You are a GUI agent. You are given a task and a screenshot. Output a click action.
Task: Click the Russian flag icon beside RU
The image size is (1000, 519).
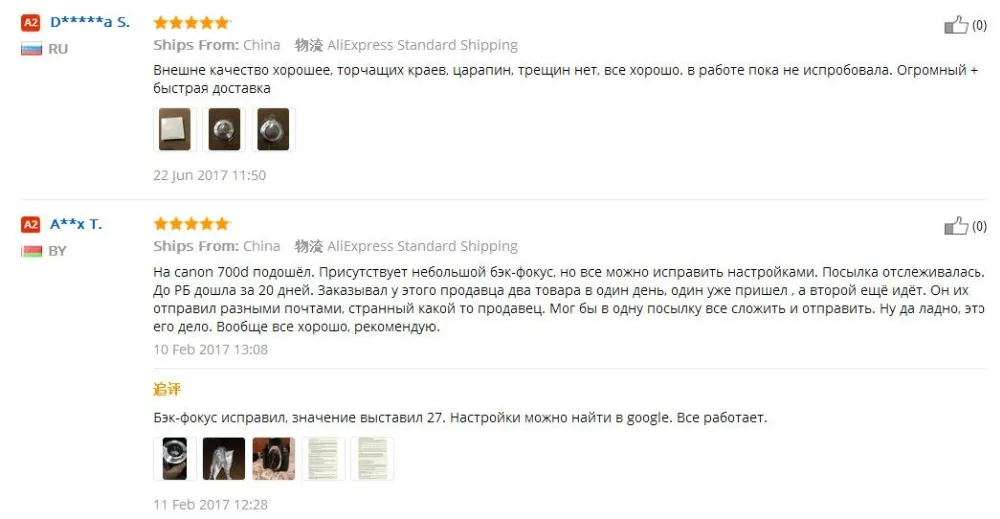pos(31,49)
